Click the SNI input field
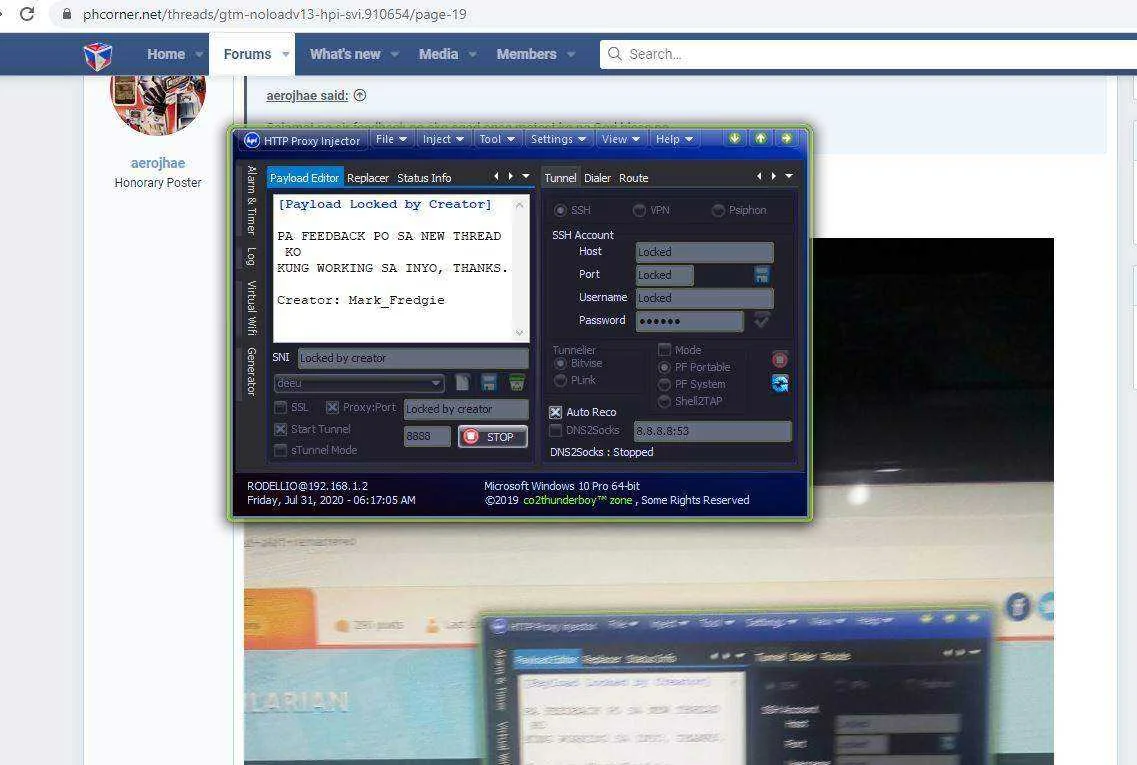Screen dimensions: 1137x765 (413, 357)
